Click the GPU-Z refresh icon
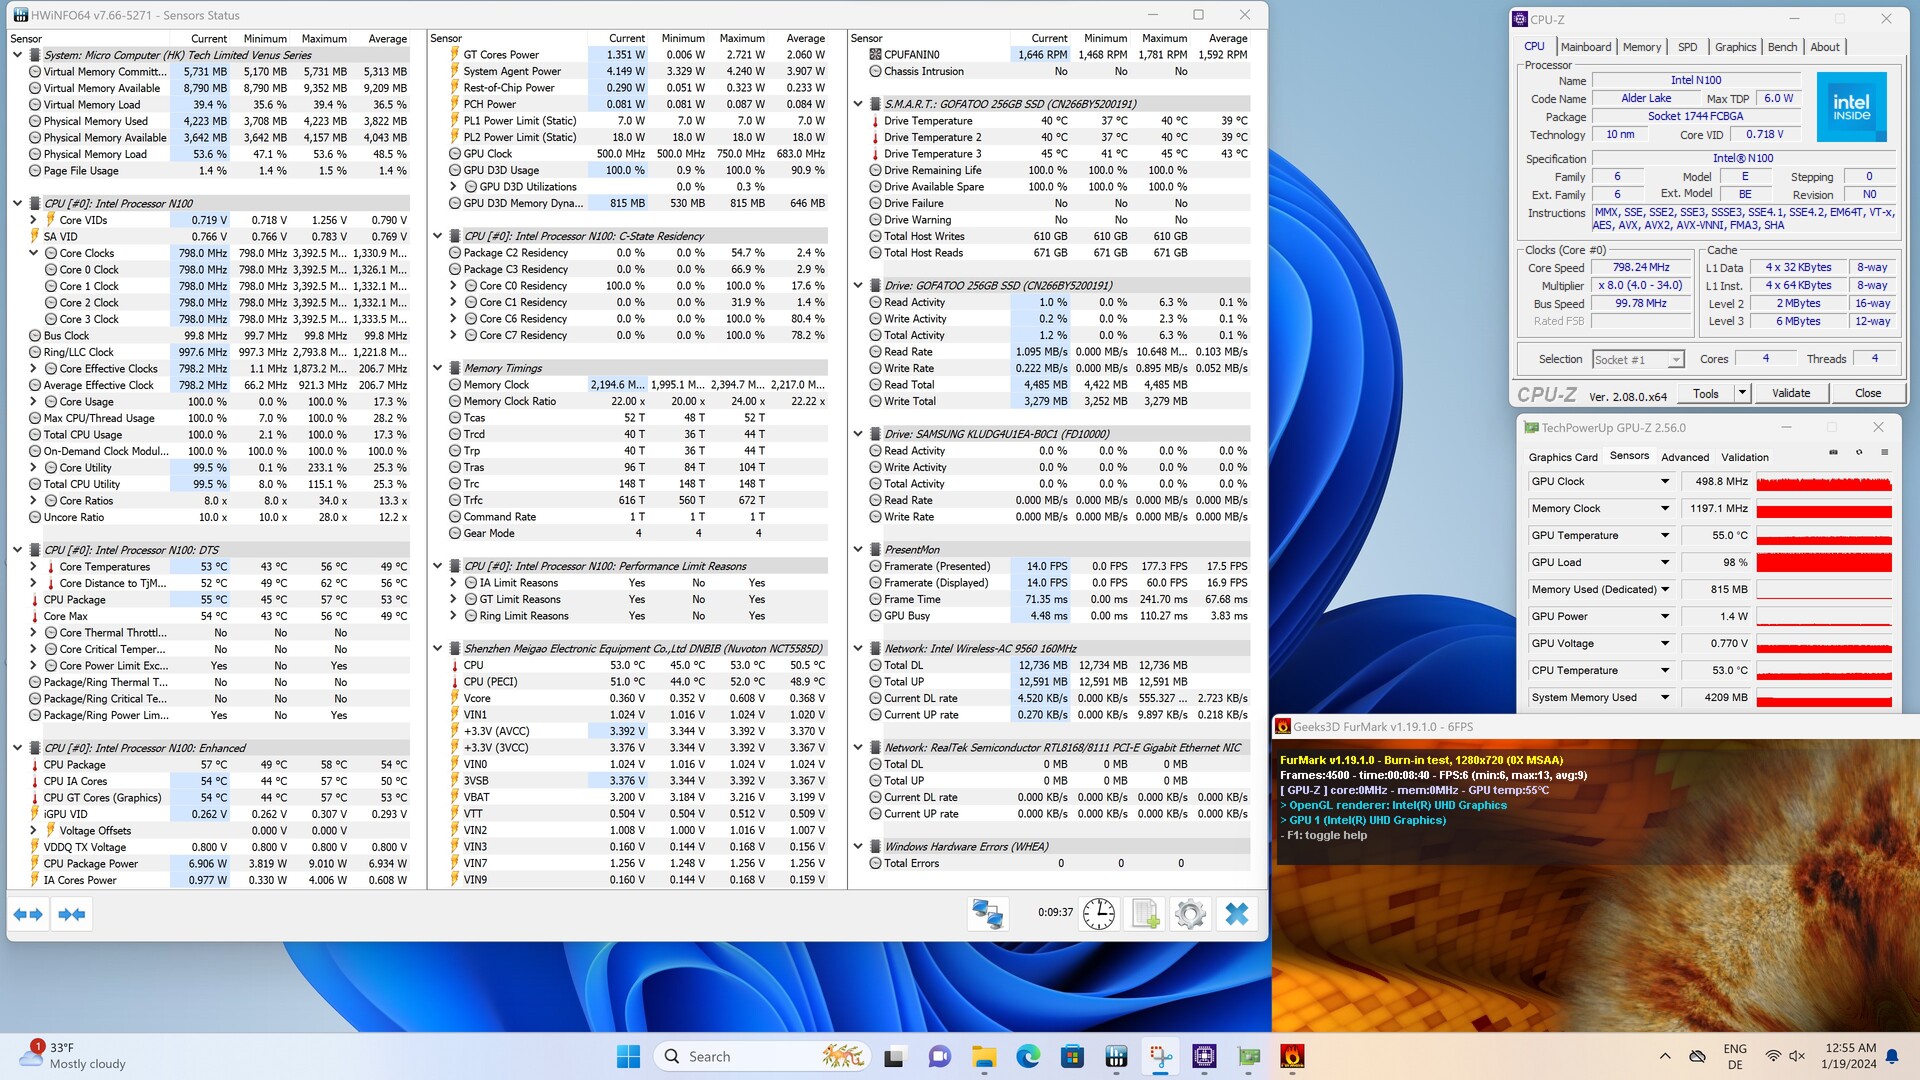1920x1080 pixels. [x=1859, y=453]
